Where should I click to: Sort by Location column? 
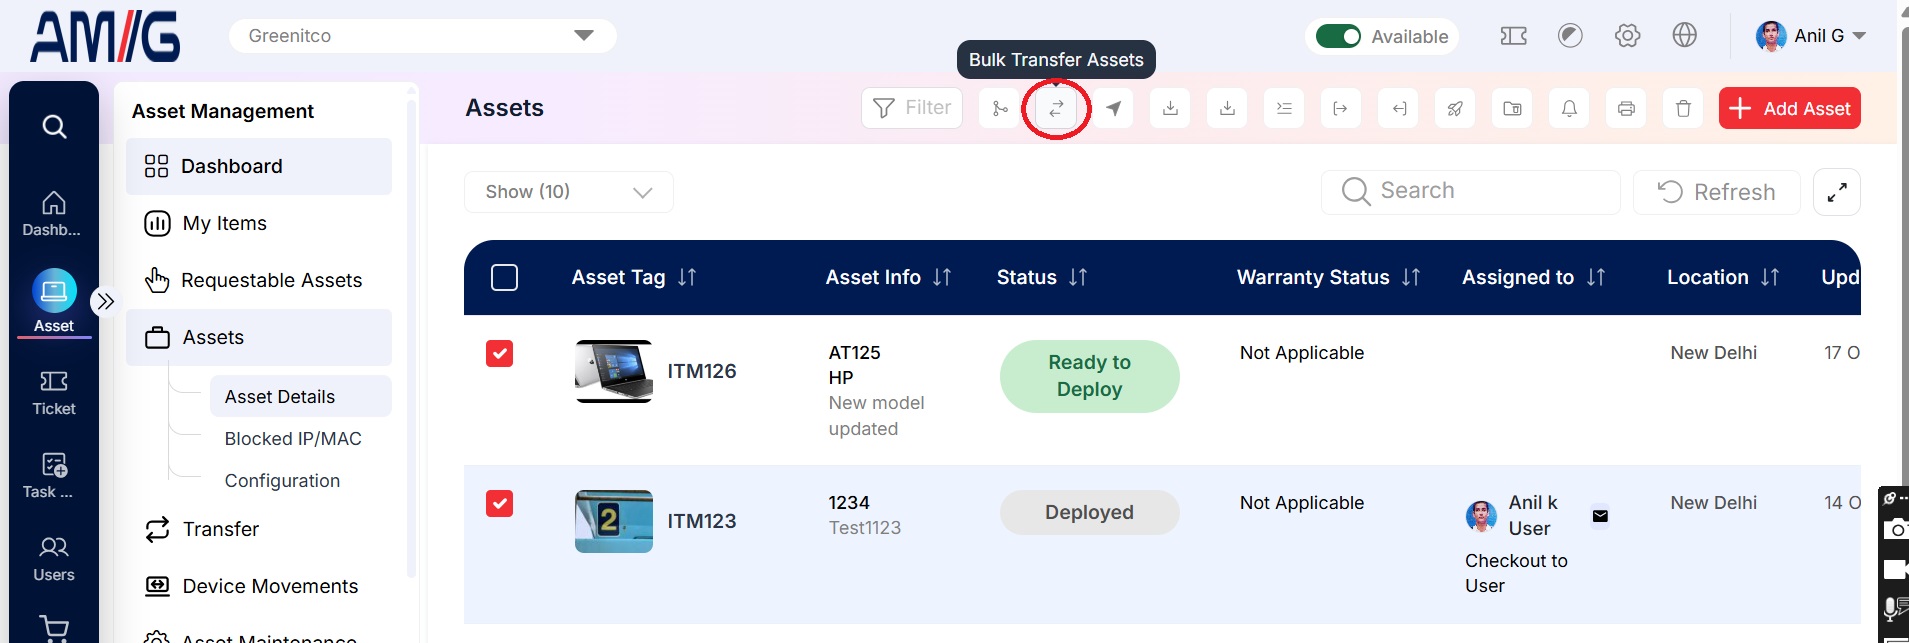tap(1770, 277)
